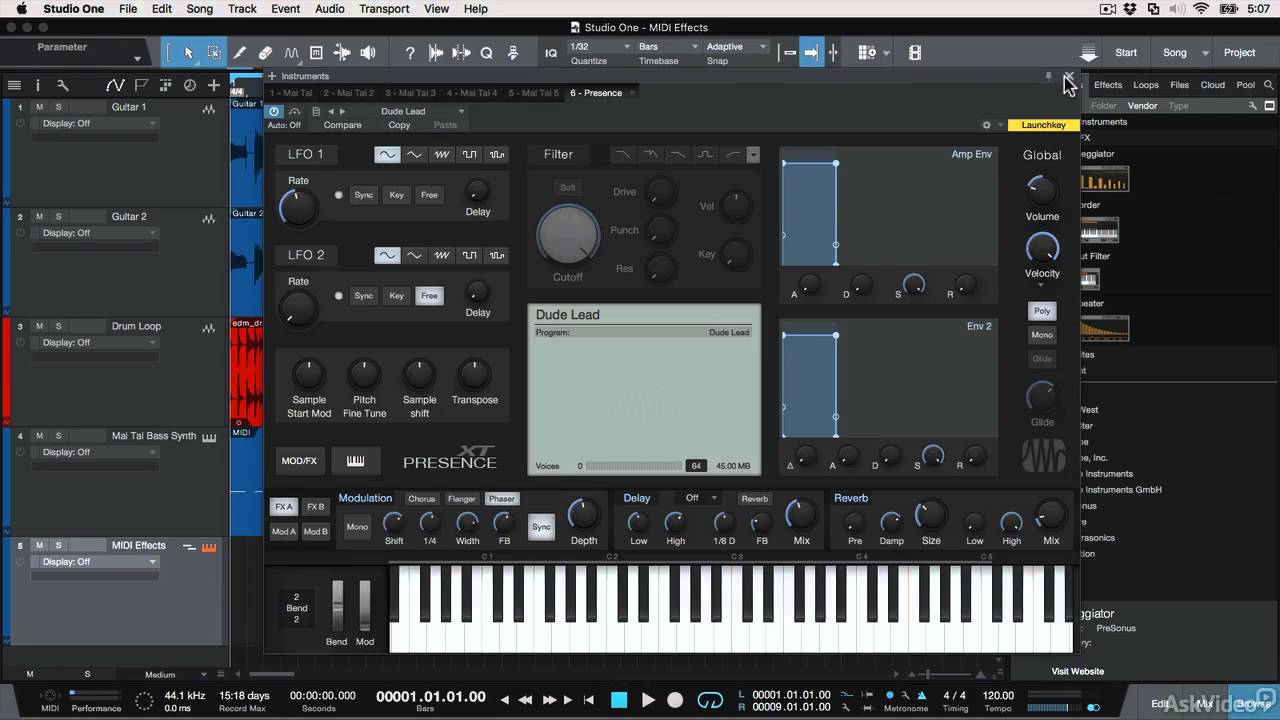Image resolution: width=1280 pixels, height=720 pixels.
Task: Mute the Guitar 1 track
Action: 39,107
